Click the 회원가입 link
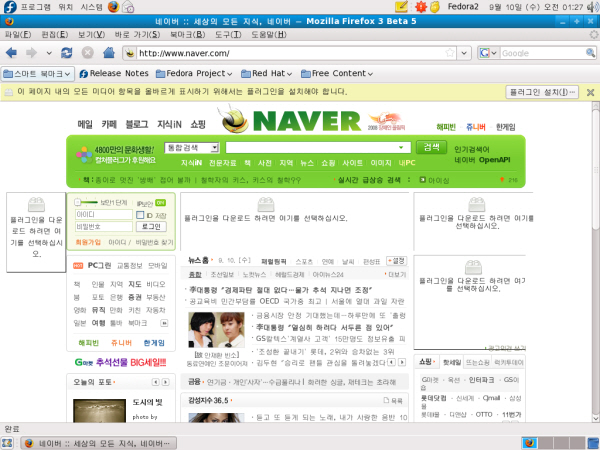The width and height of the screenshot is (600, 450). pos(88,242)
